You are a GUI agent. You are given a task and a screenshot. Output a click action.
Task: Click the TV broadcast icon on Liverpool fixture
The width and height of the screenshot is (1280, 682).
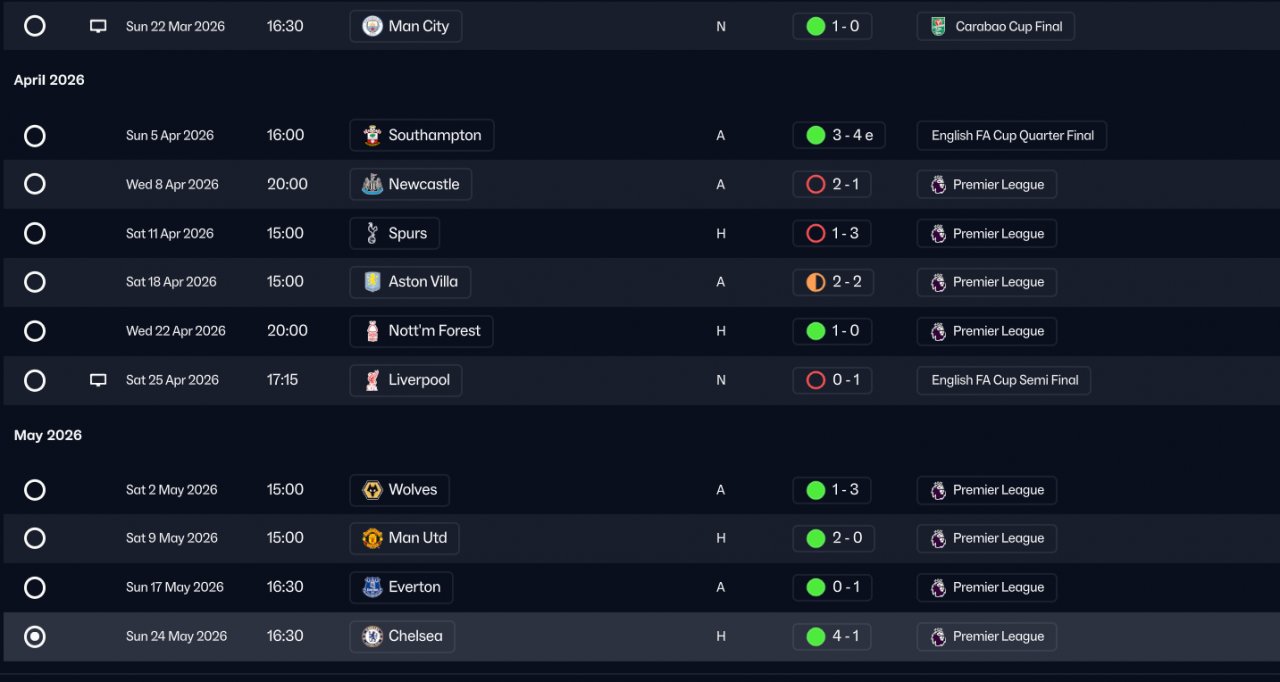pos(98,380)
